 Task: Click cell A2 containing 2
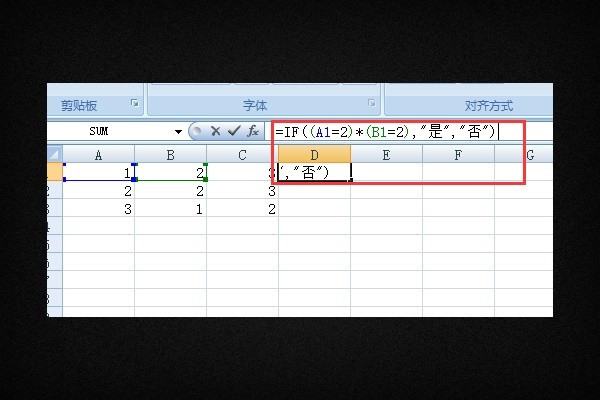[98, 190]
